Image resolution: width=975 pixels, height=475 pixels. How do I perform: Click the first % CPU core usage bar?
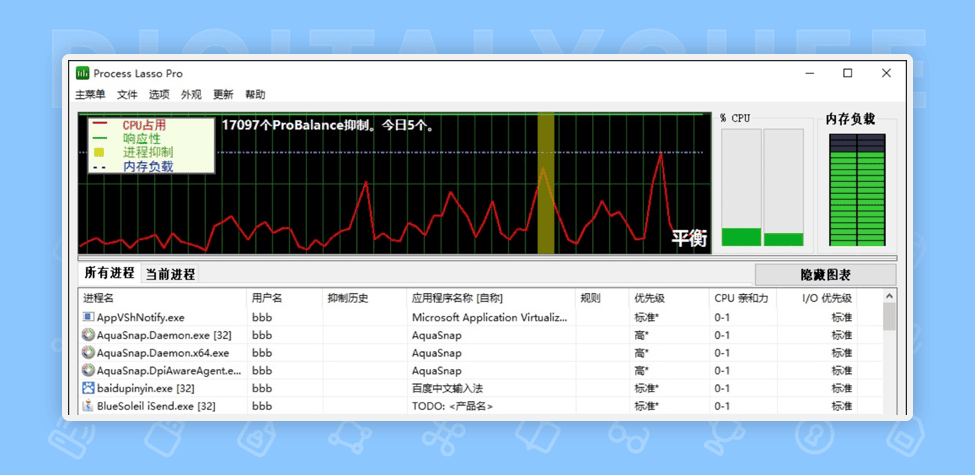click(741, 187)
